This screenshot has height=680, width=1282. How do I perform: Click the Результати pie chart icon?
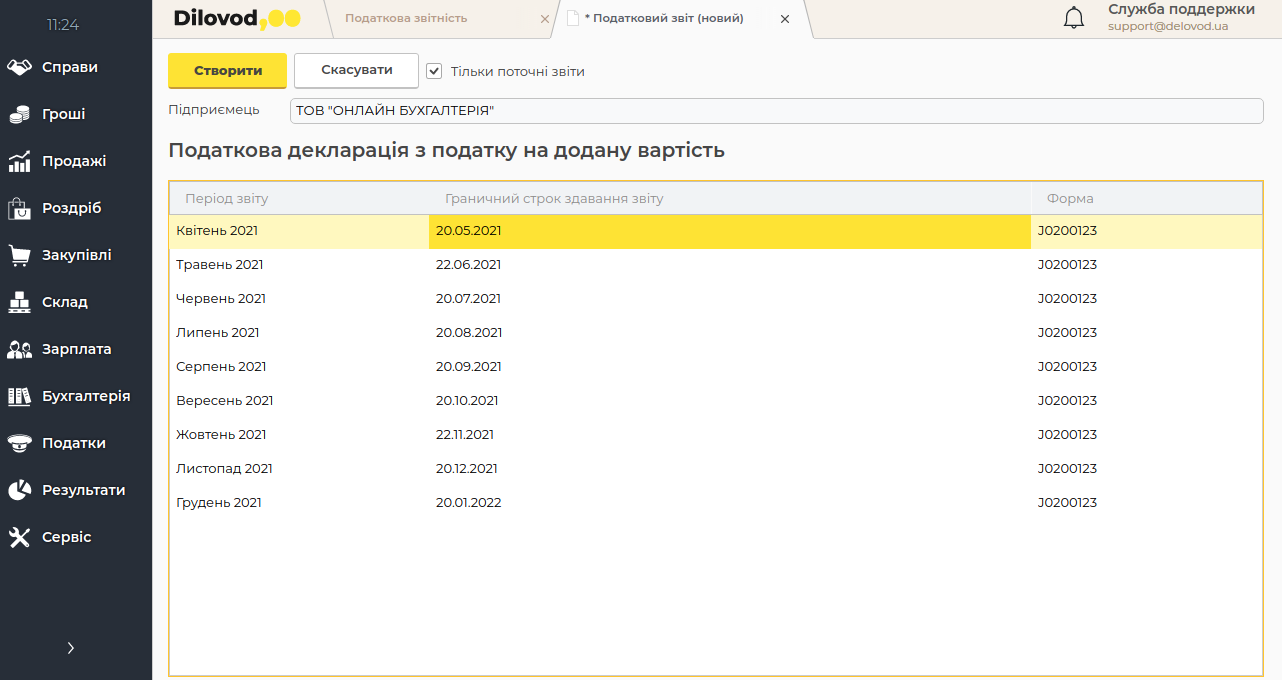click(20, 490)
